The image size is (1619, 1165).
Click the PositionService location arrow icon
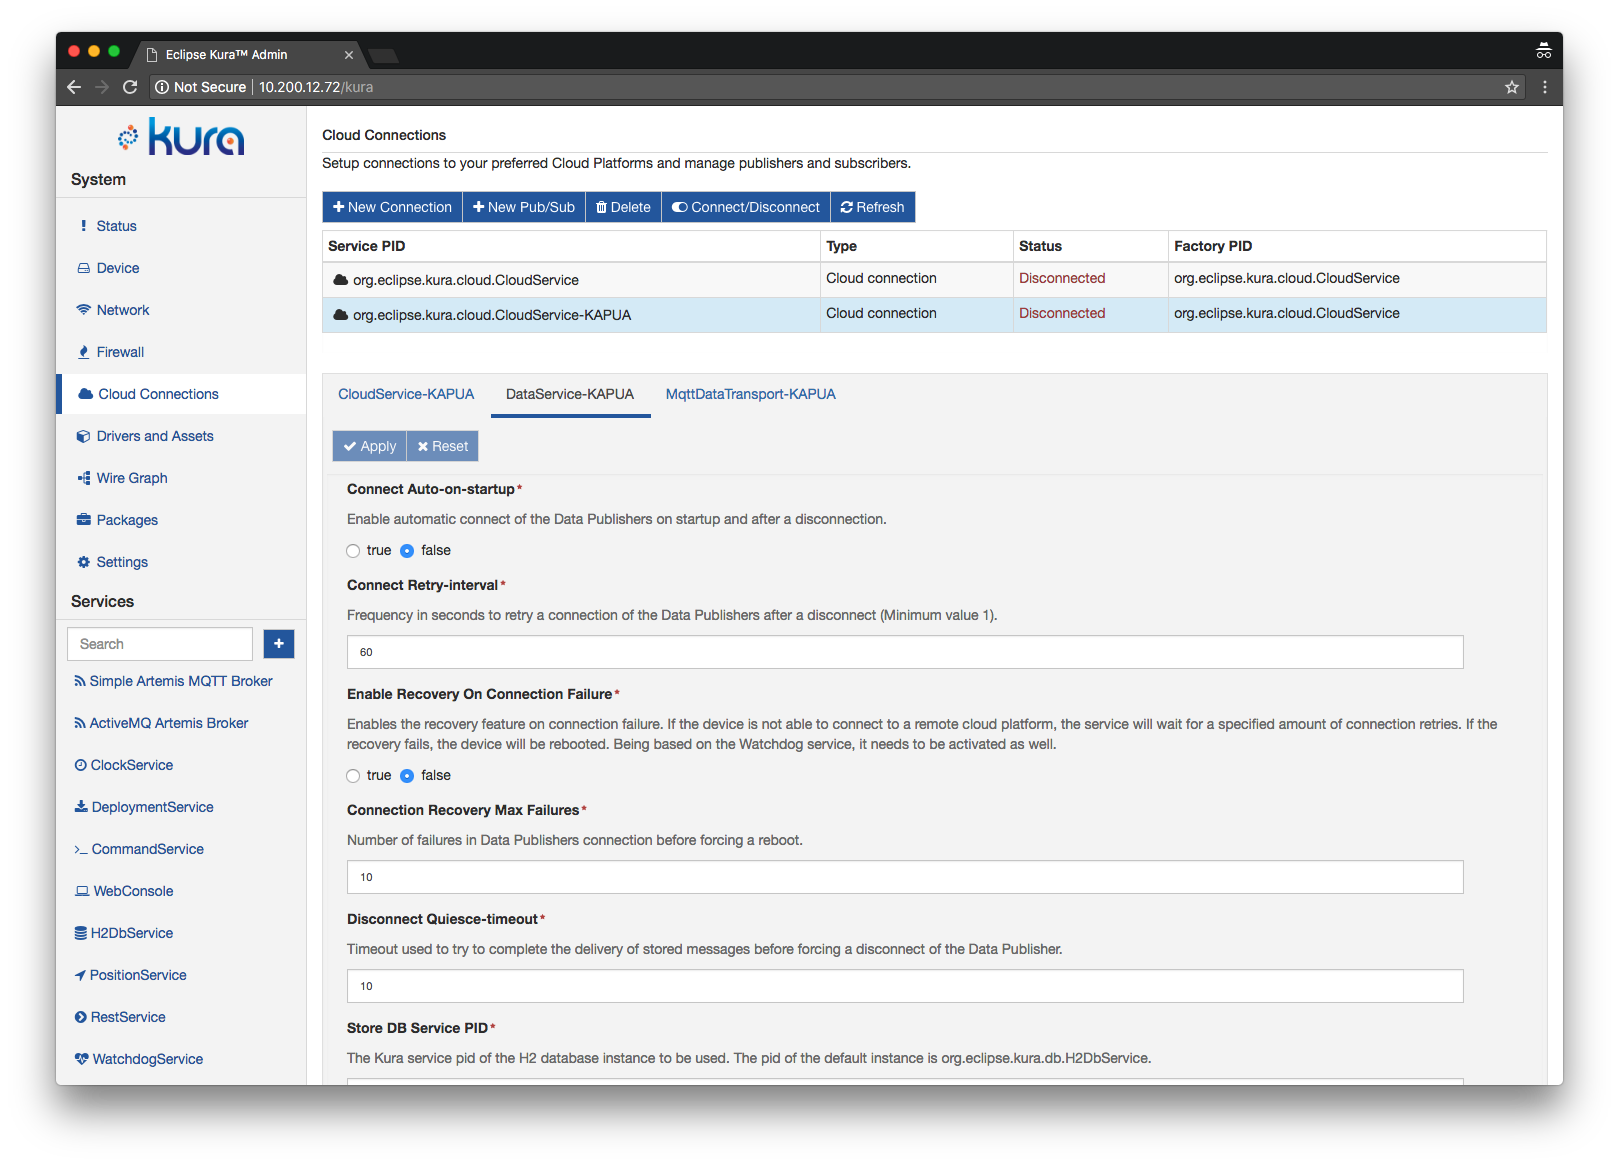80,975
